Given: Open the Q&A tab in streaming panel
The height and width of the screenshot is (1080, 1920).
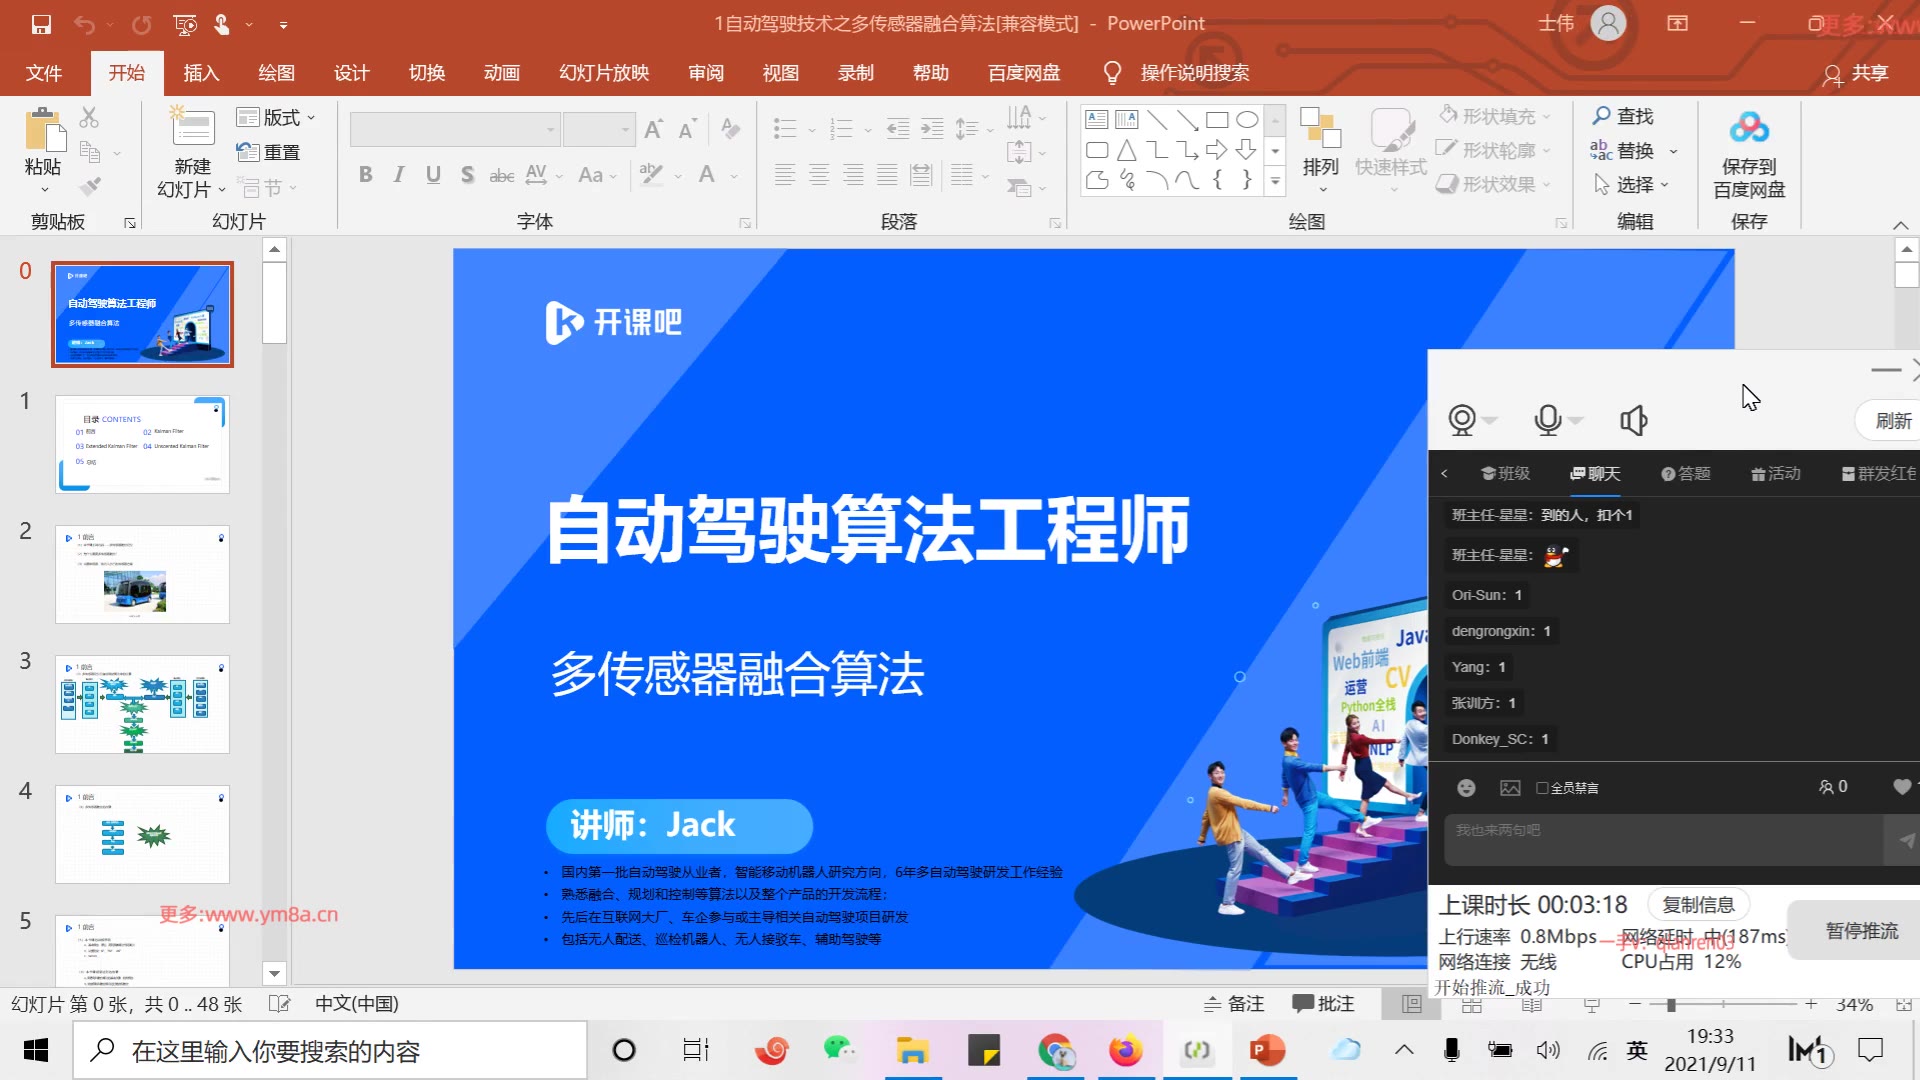Looking at the screenshot, I should pyautogui.click(x=1686, y=473).
